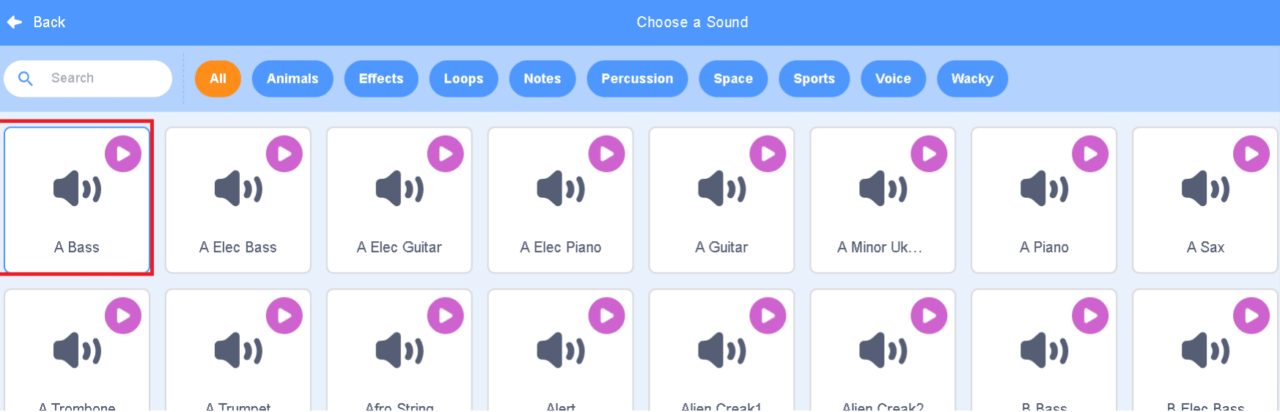The image size is (1280, 412).
Task: Filter sounds by Effects category
Action: (381, 79)
